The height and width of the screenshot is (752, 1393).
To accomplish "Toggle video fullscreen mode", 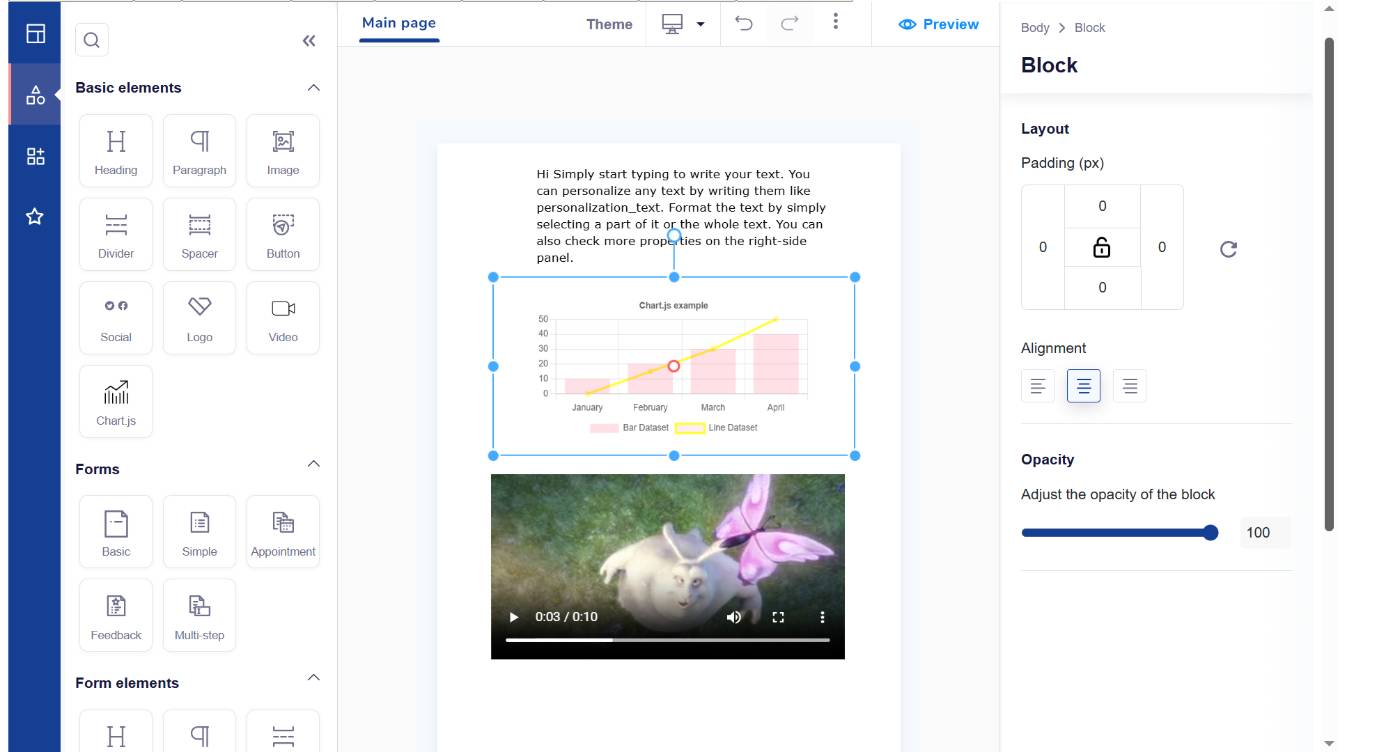I will pos(779,617).
